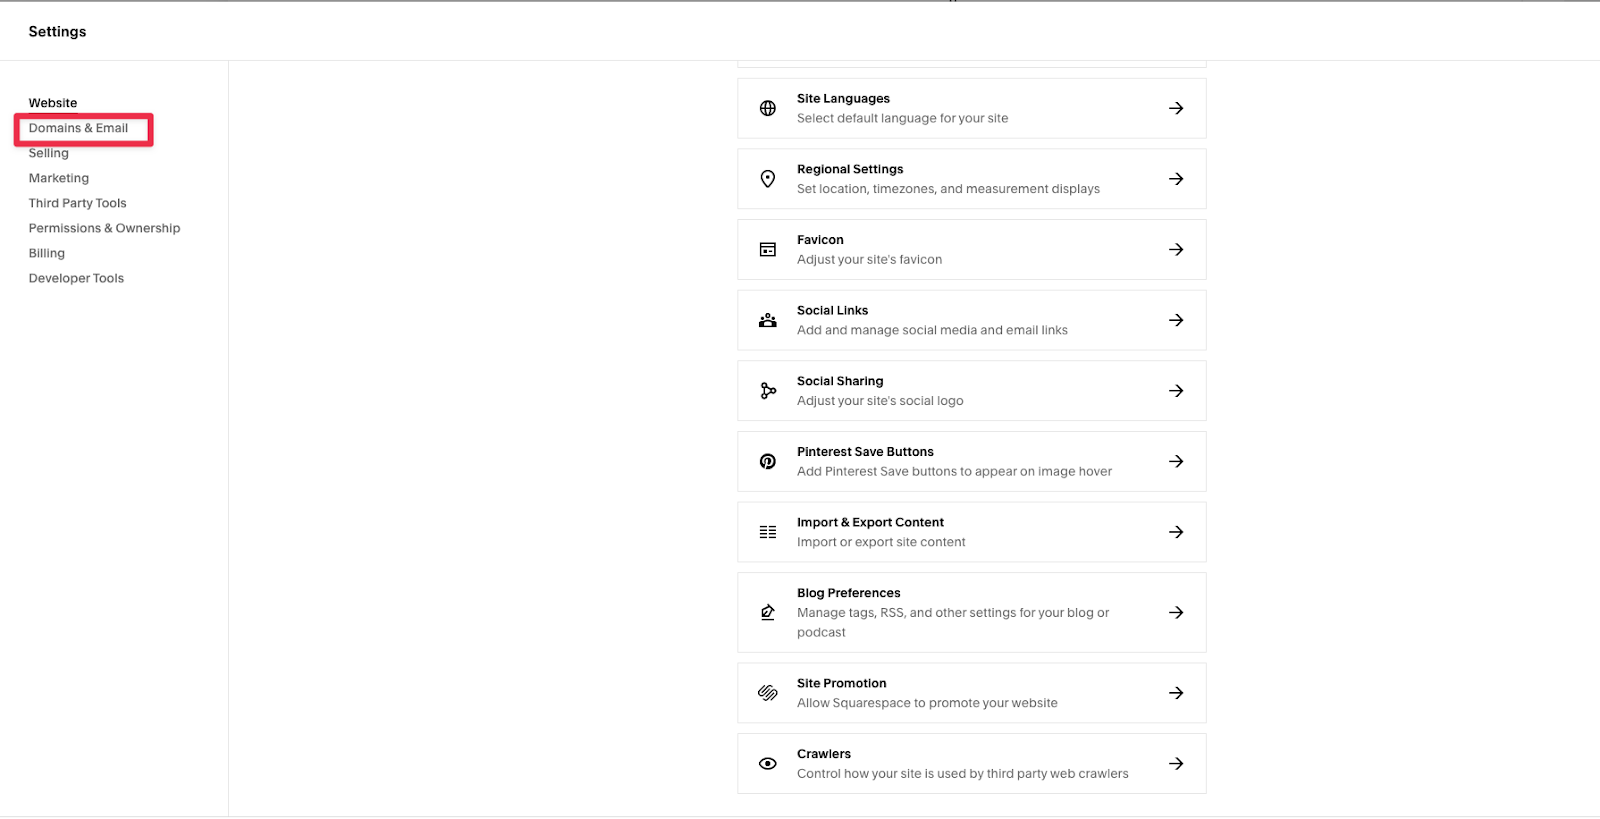Click the arrow on the Crawlers row
This screenshot has width=1600, height=819.
tap(1176, 764)
